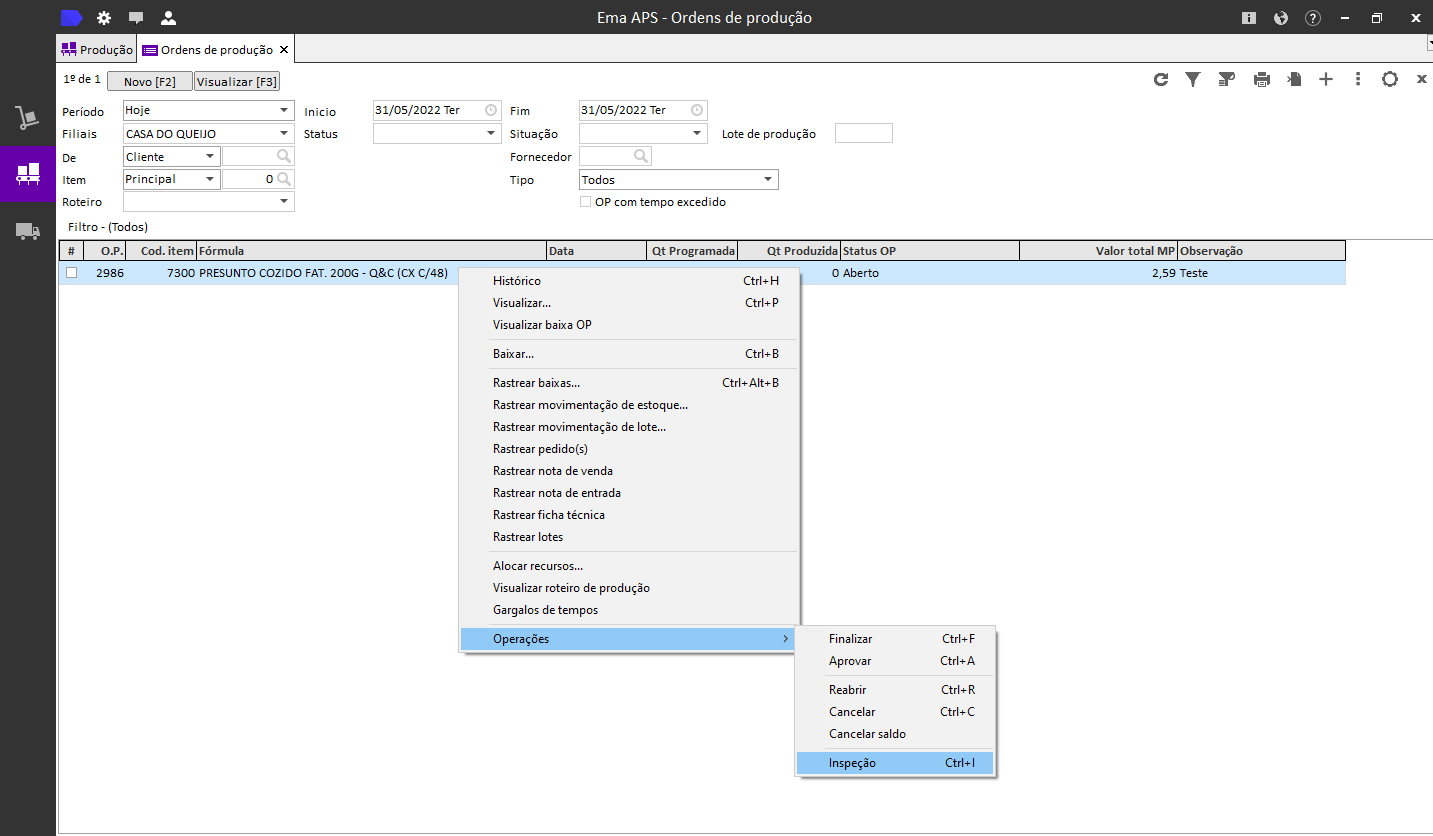Open the Filiais dropdown CASA DO QUEIJO
This screenshot has height=836, width=1433.
[x=285, y=134]
